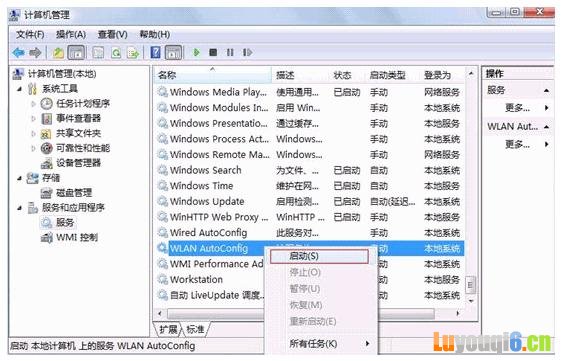Collapse the 存储 tree node
The image size is (564, 361).
pos(20,178)
